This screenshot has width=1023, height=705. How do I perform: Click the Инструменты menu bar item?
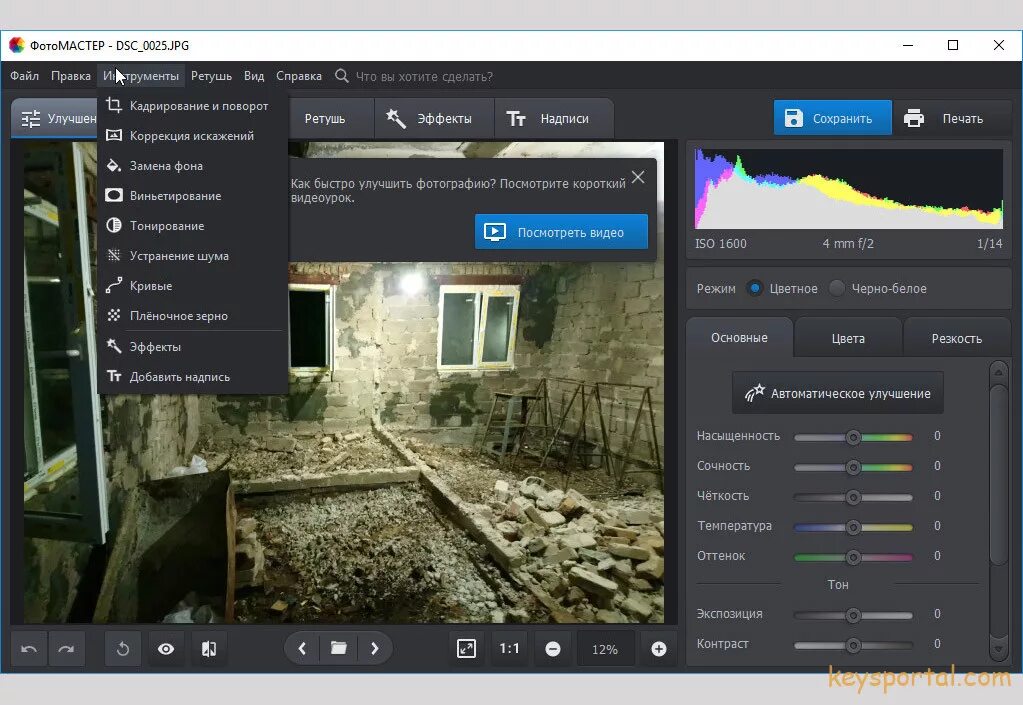141,76
